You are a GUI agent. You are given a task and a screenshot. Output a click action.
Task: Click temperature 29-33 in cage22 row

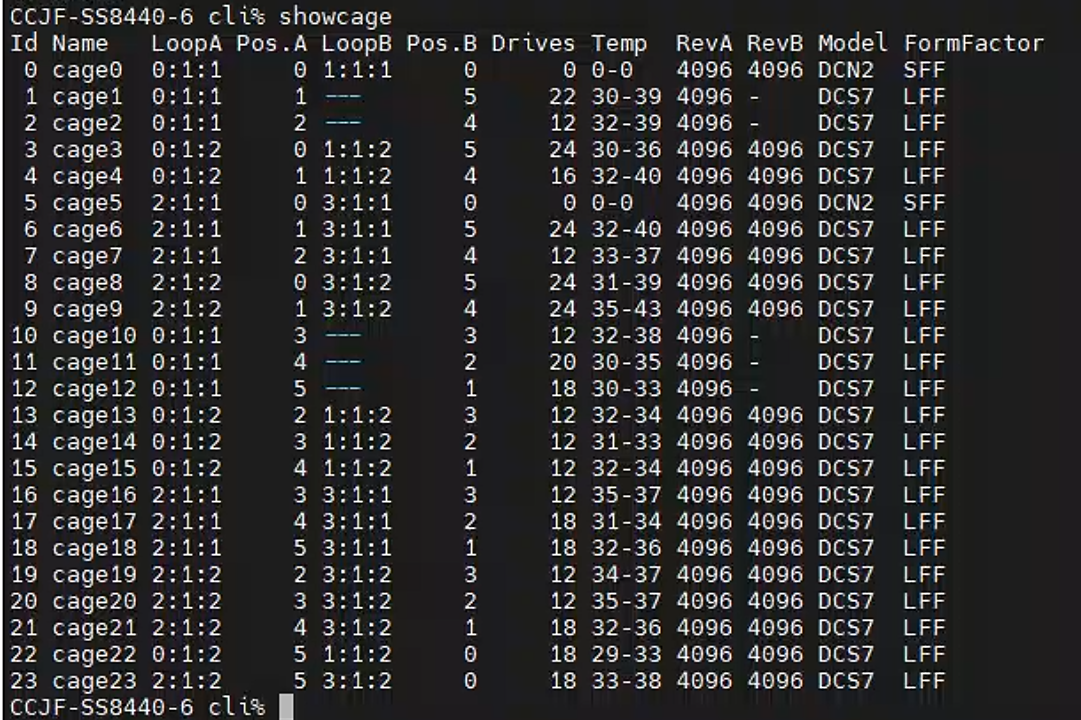(626, 654)
